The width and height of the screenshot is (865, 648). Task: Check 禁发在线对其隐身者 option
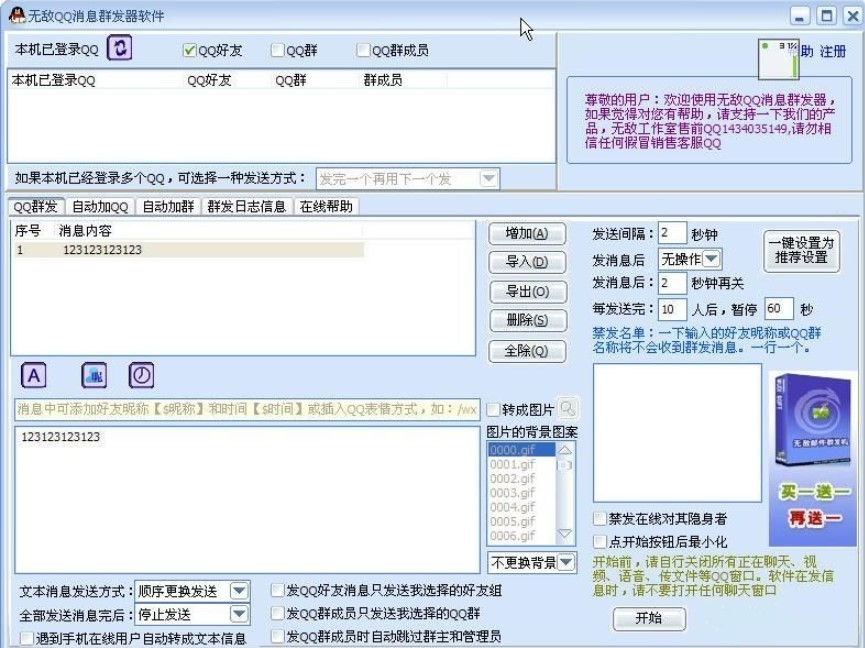(599, 518)
